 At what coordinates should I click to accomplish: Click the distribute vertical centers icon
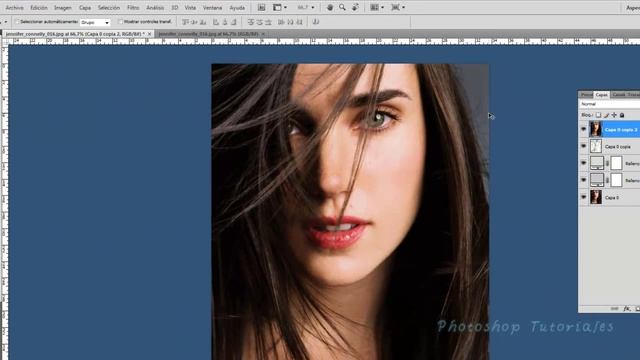259,22
